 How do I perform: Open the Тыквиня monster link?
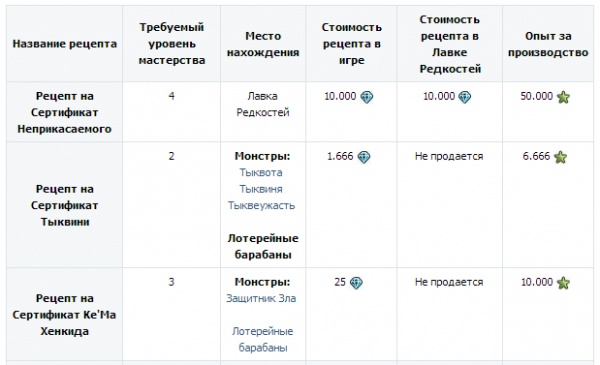(261, 189)
